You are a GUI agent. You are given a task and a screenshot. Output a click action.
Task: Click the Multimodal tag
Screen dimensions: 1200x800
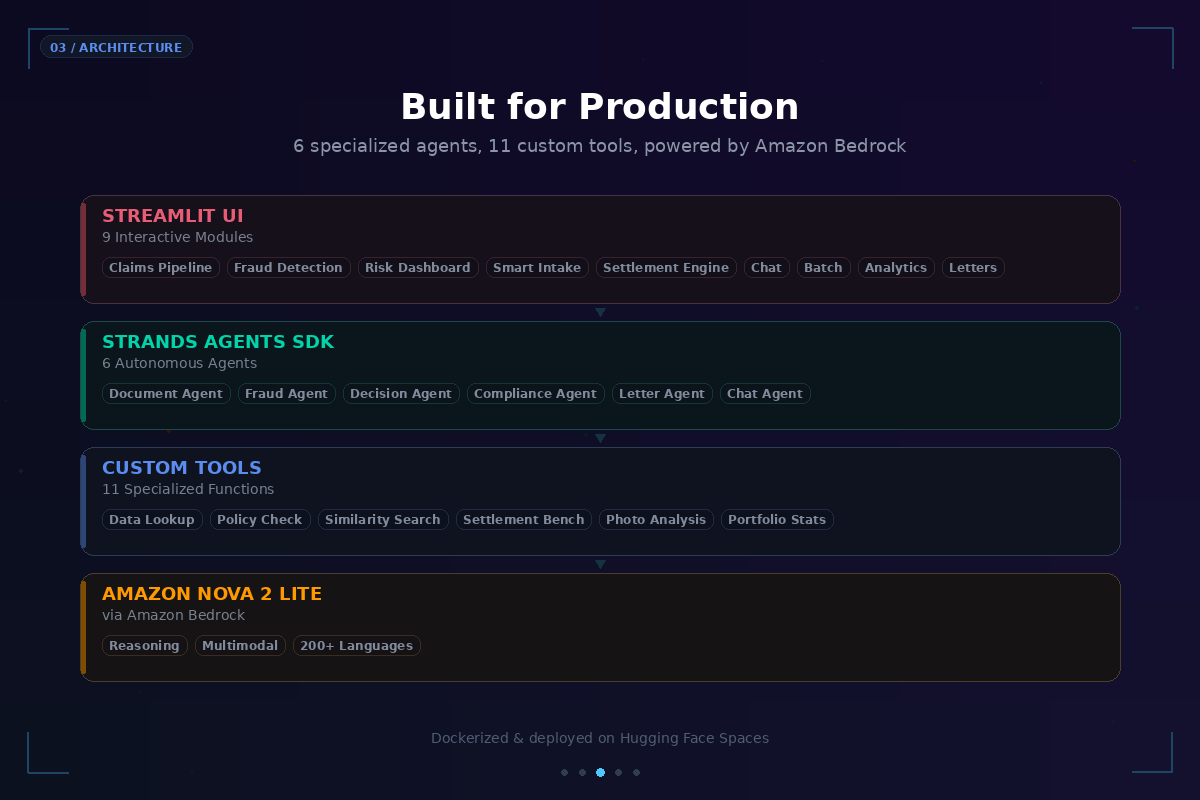click(240, 645)
